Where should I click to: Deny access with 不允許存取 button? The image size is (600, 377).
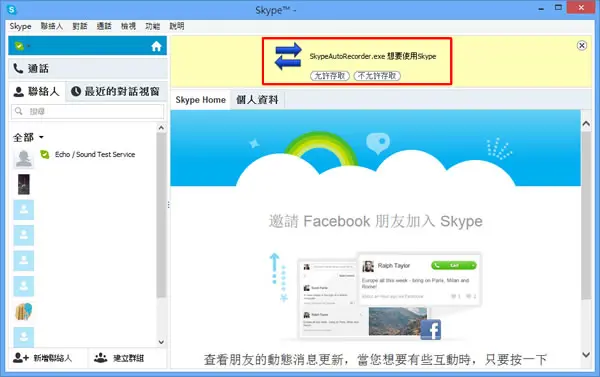[x=377, y=76]
